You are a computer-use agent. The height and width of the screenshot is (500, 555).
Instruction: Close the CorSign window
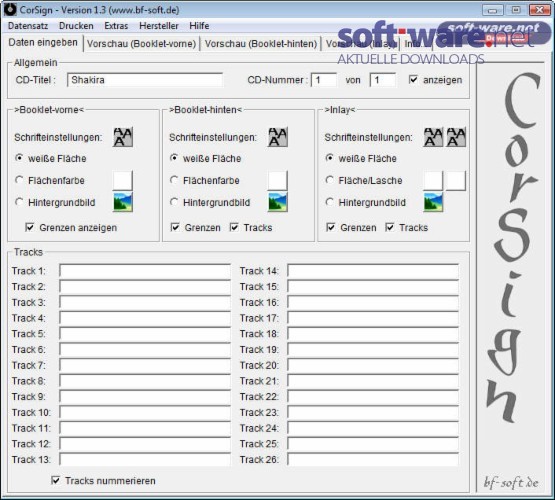pos(539,10)
